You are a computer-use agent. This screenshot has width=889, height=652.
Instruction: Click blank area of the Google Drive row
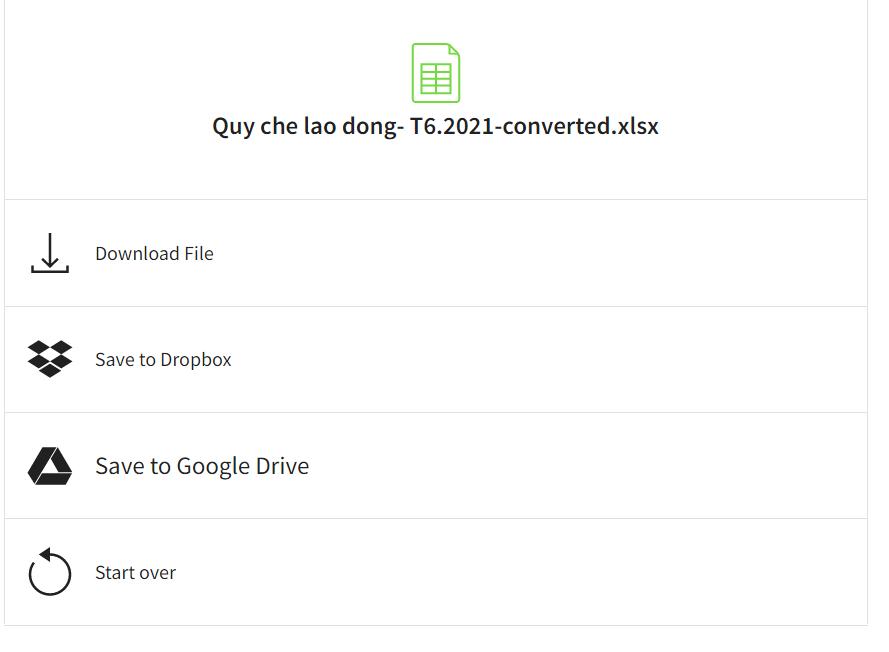pyautogui.click(x=600, y=466)
